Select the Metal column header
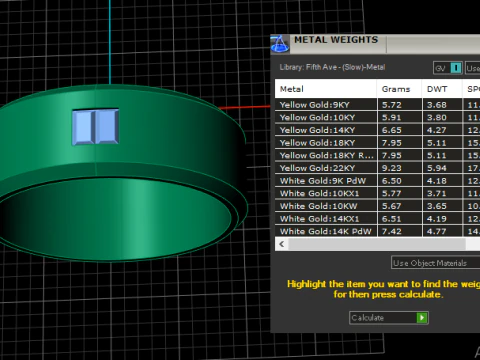The image size is (480, 360). point(326,89)
